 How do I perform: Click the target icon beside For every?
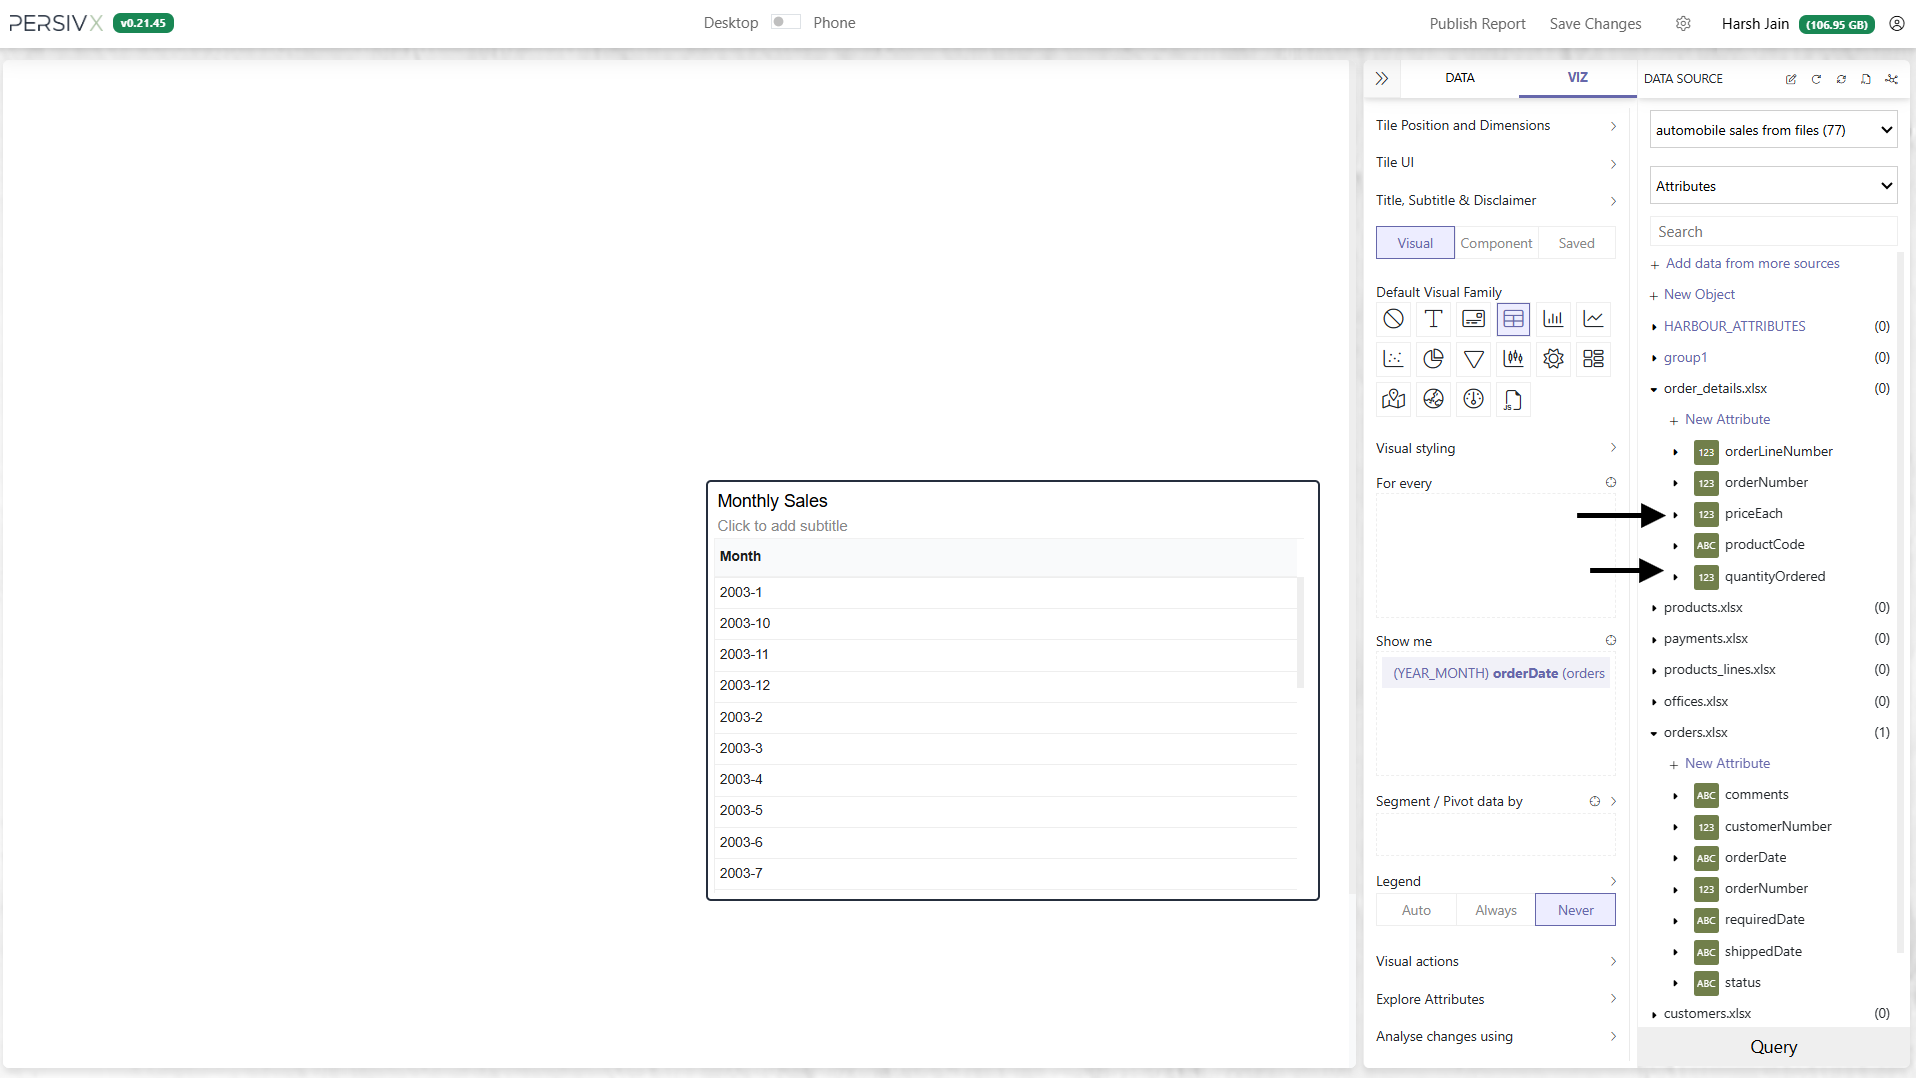tap(1611, 482)
